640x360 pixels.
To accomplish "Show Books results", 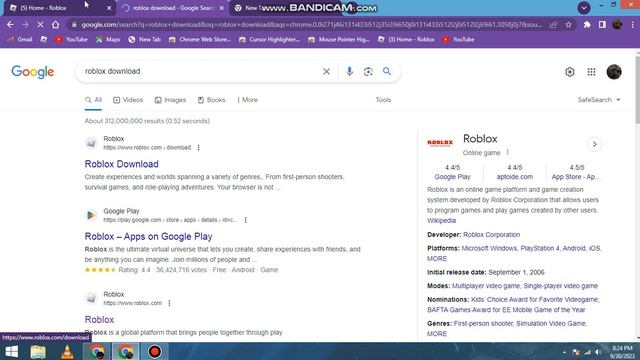I will (x=211, y=100).
